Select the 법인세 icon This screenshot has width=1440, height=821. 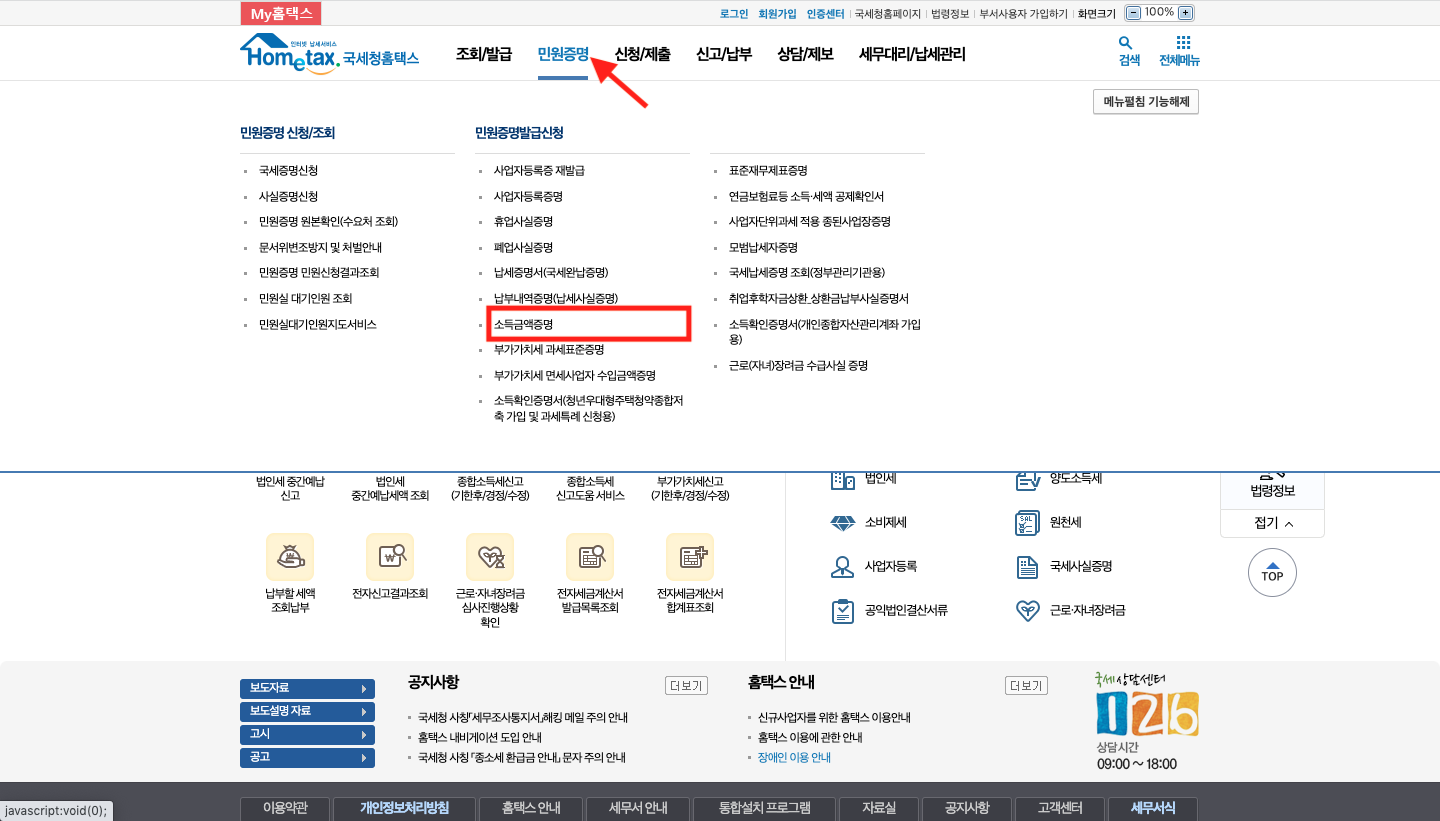841,478
